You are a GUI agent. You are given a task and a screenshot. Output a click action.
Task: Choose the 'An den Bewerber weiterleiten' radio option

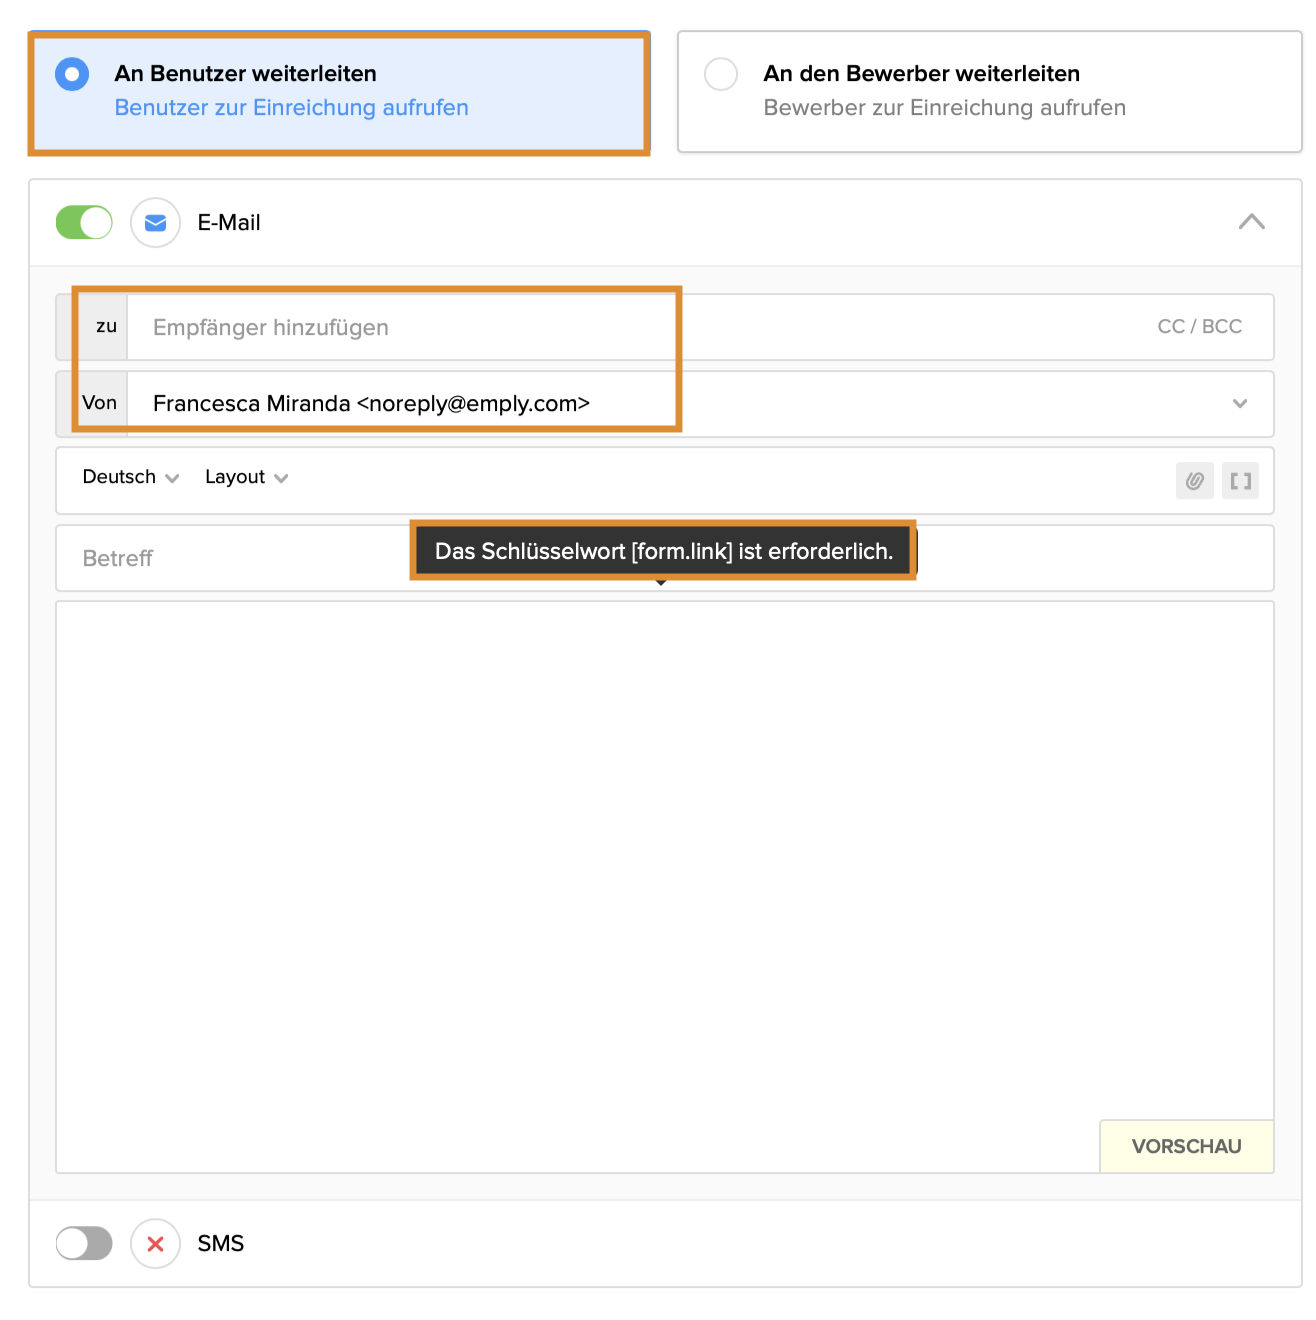[x=720, y=75]
